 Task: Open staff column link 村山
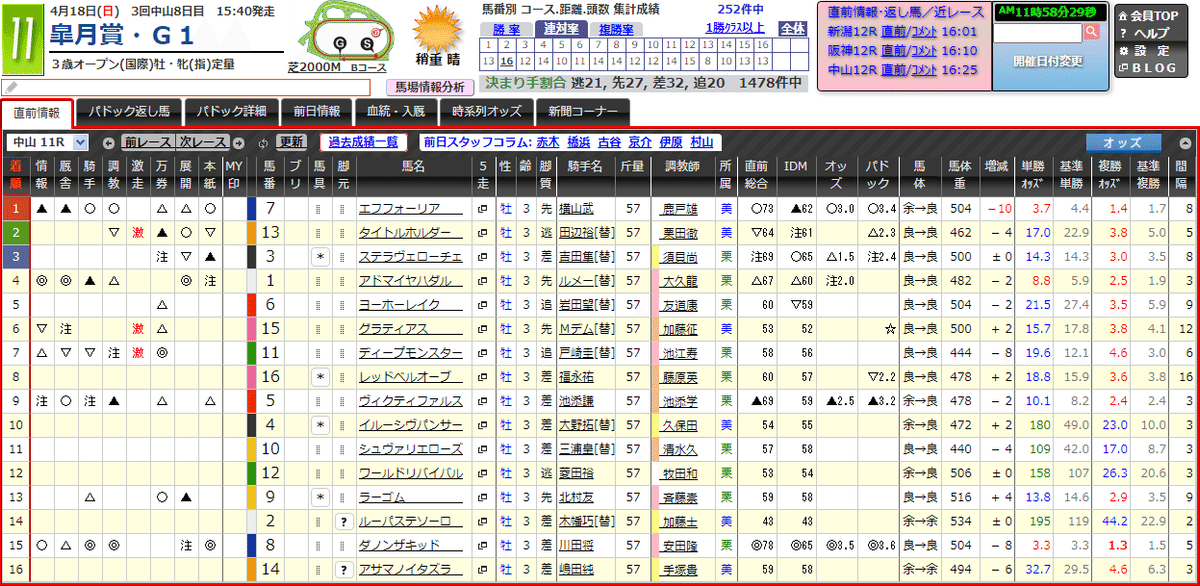point(703,142)
